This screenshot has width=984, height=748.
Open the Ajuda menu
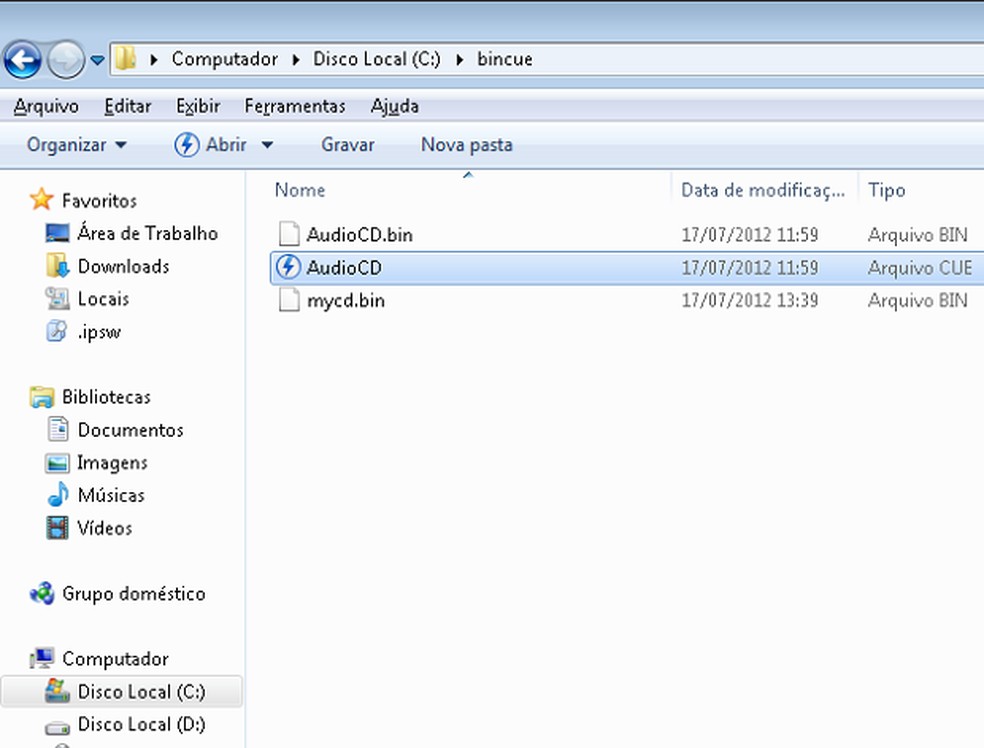tap(394, 106)
